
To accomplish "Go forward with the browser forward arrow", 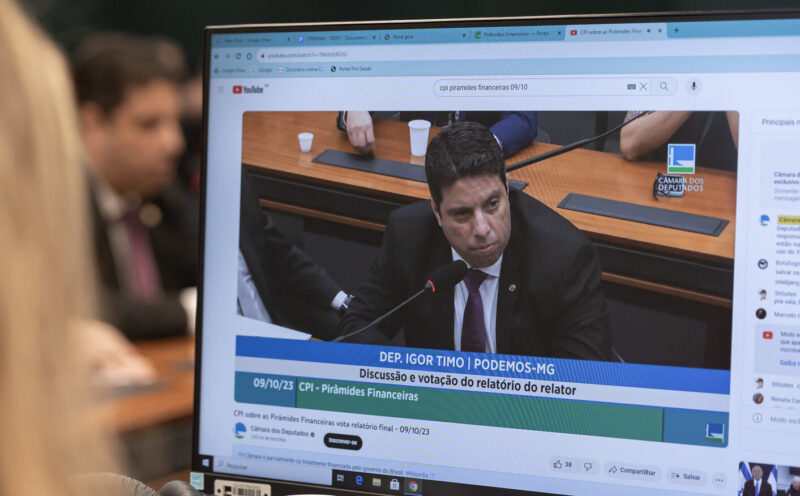I will [x=228, y=56].
